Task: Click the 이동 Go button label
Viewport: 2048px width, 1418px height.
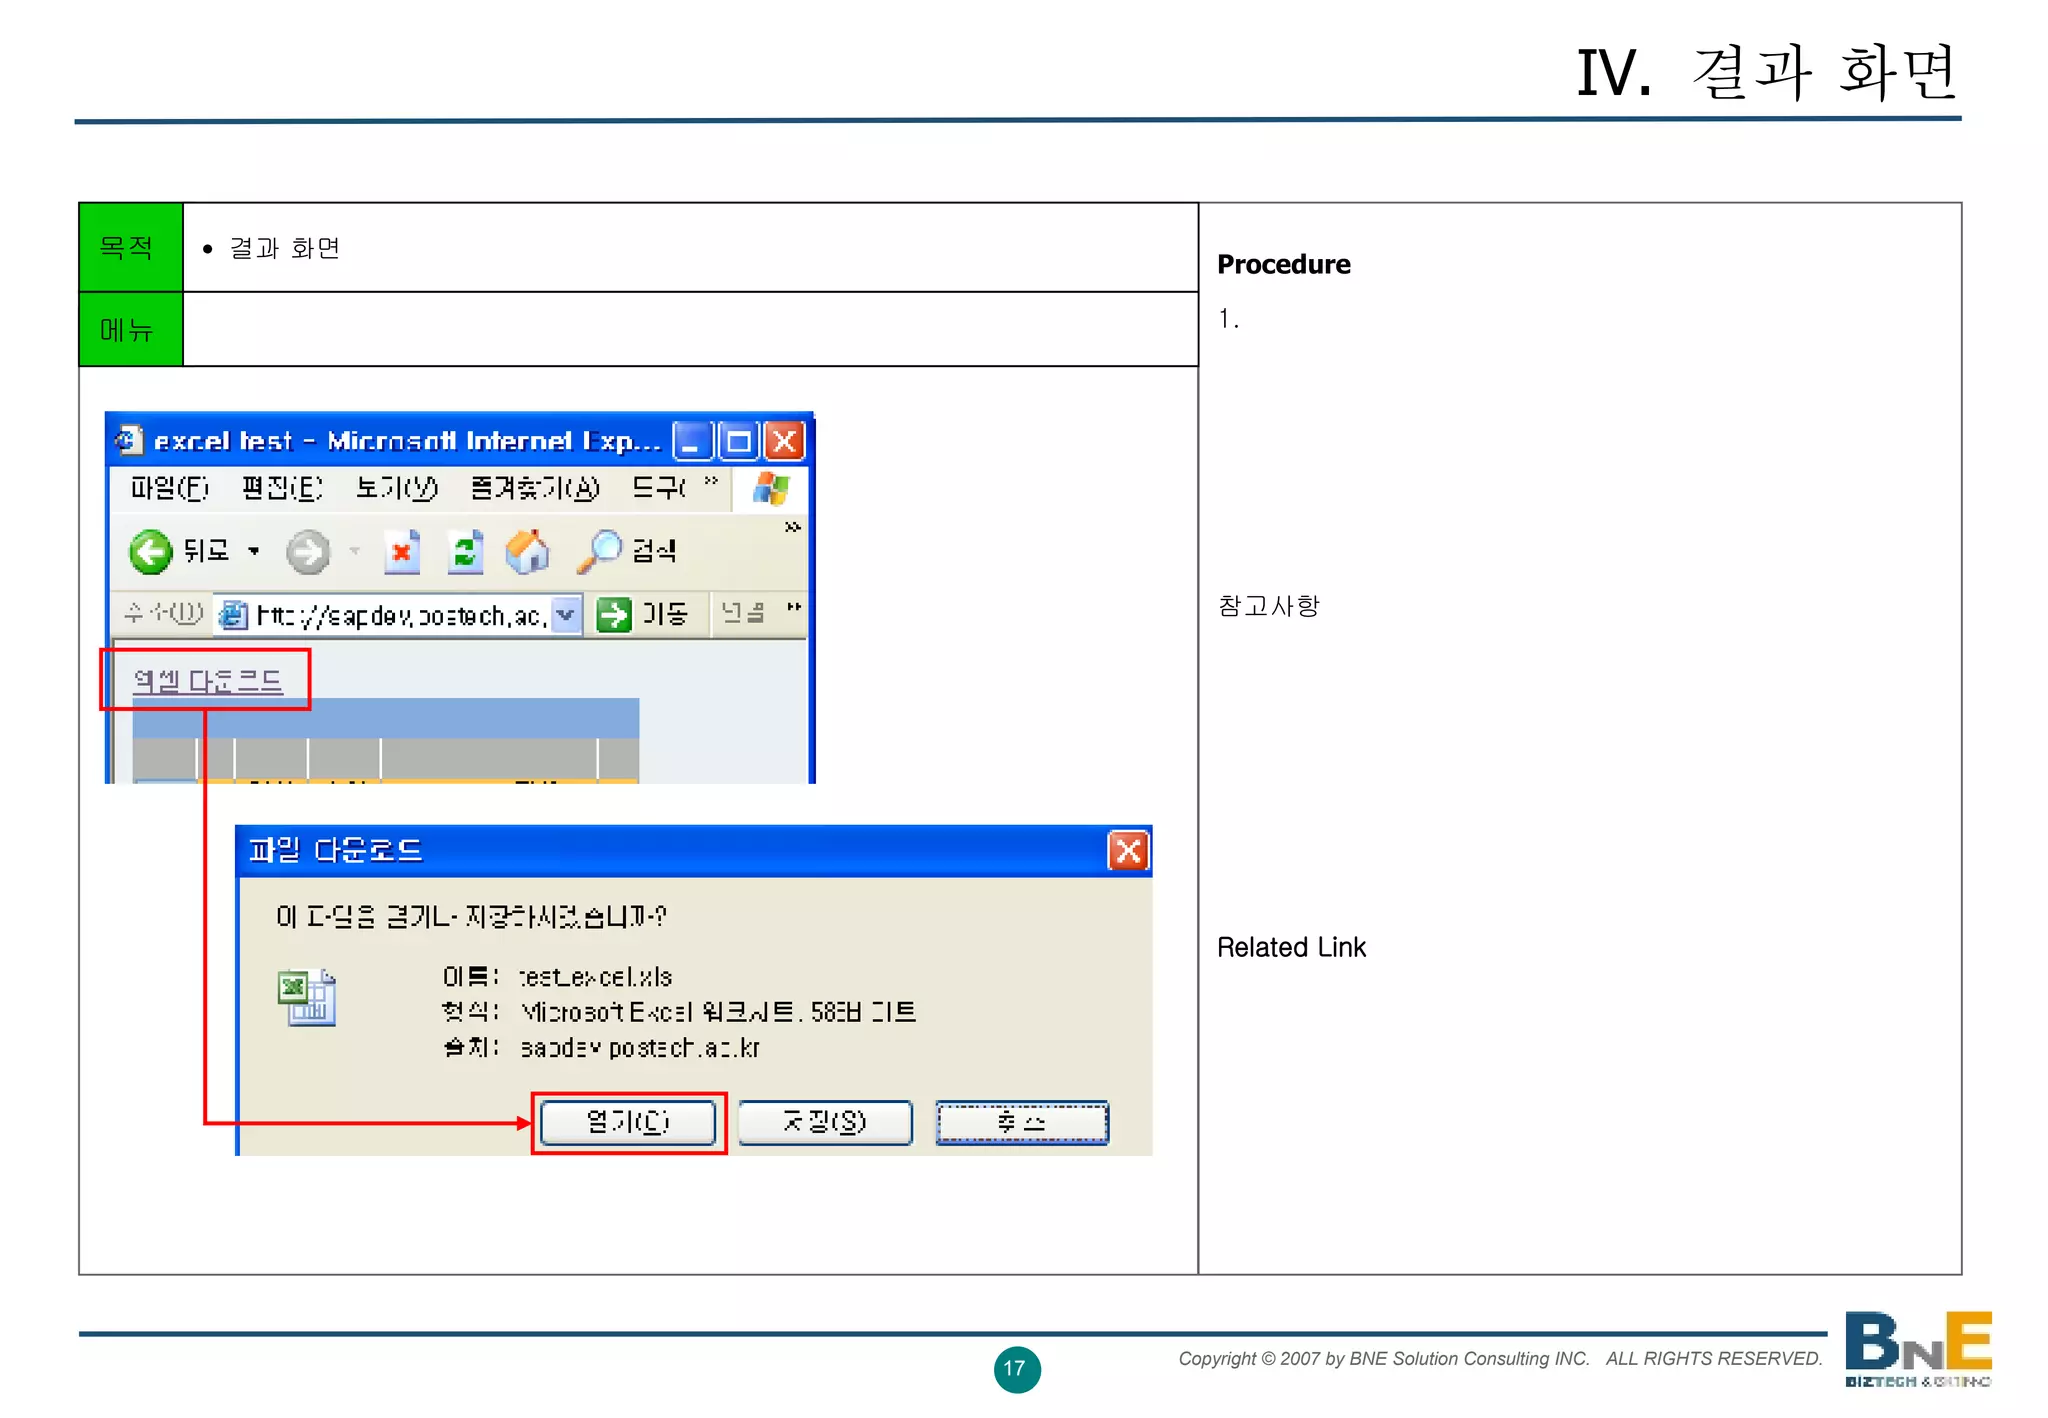Action: 665,614
